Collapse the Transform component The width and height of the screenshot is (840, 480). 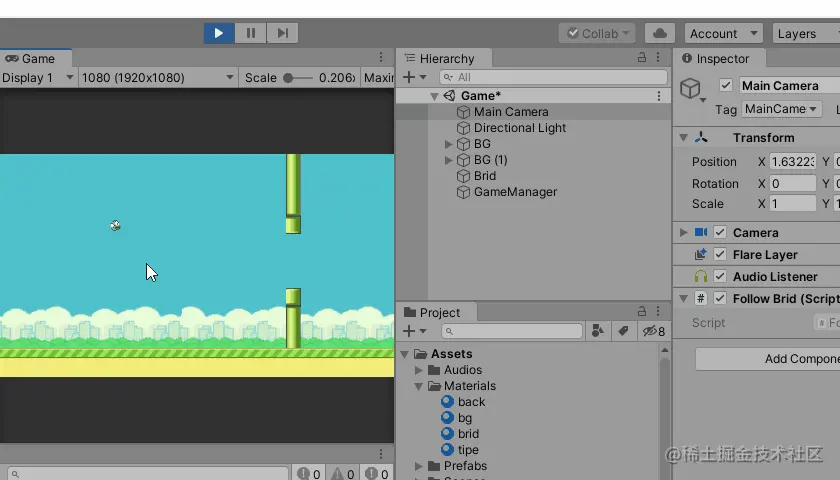point(684,138)
